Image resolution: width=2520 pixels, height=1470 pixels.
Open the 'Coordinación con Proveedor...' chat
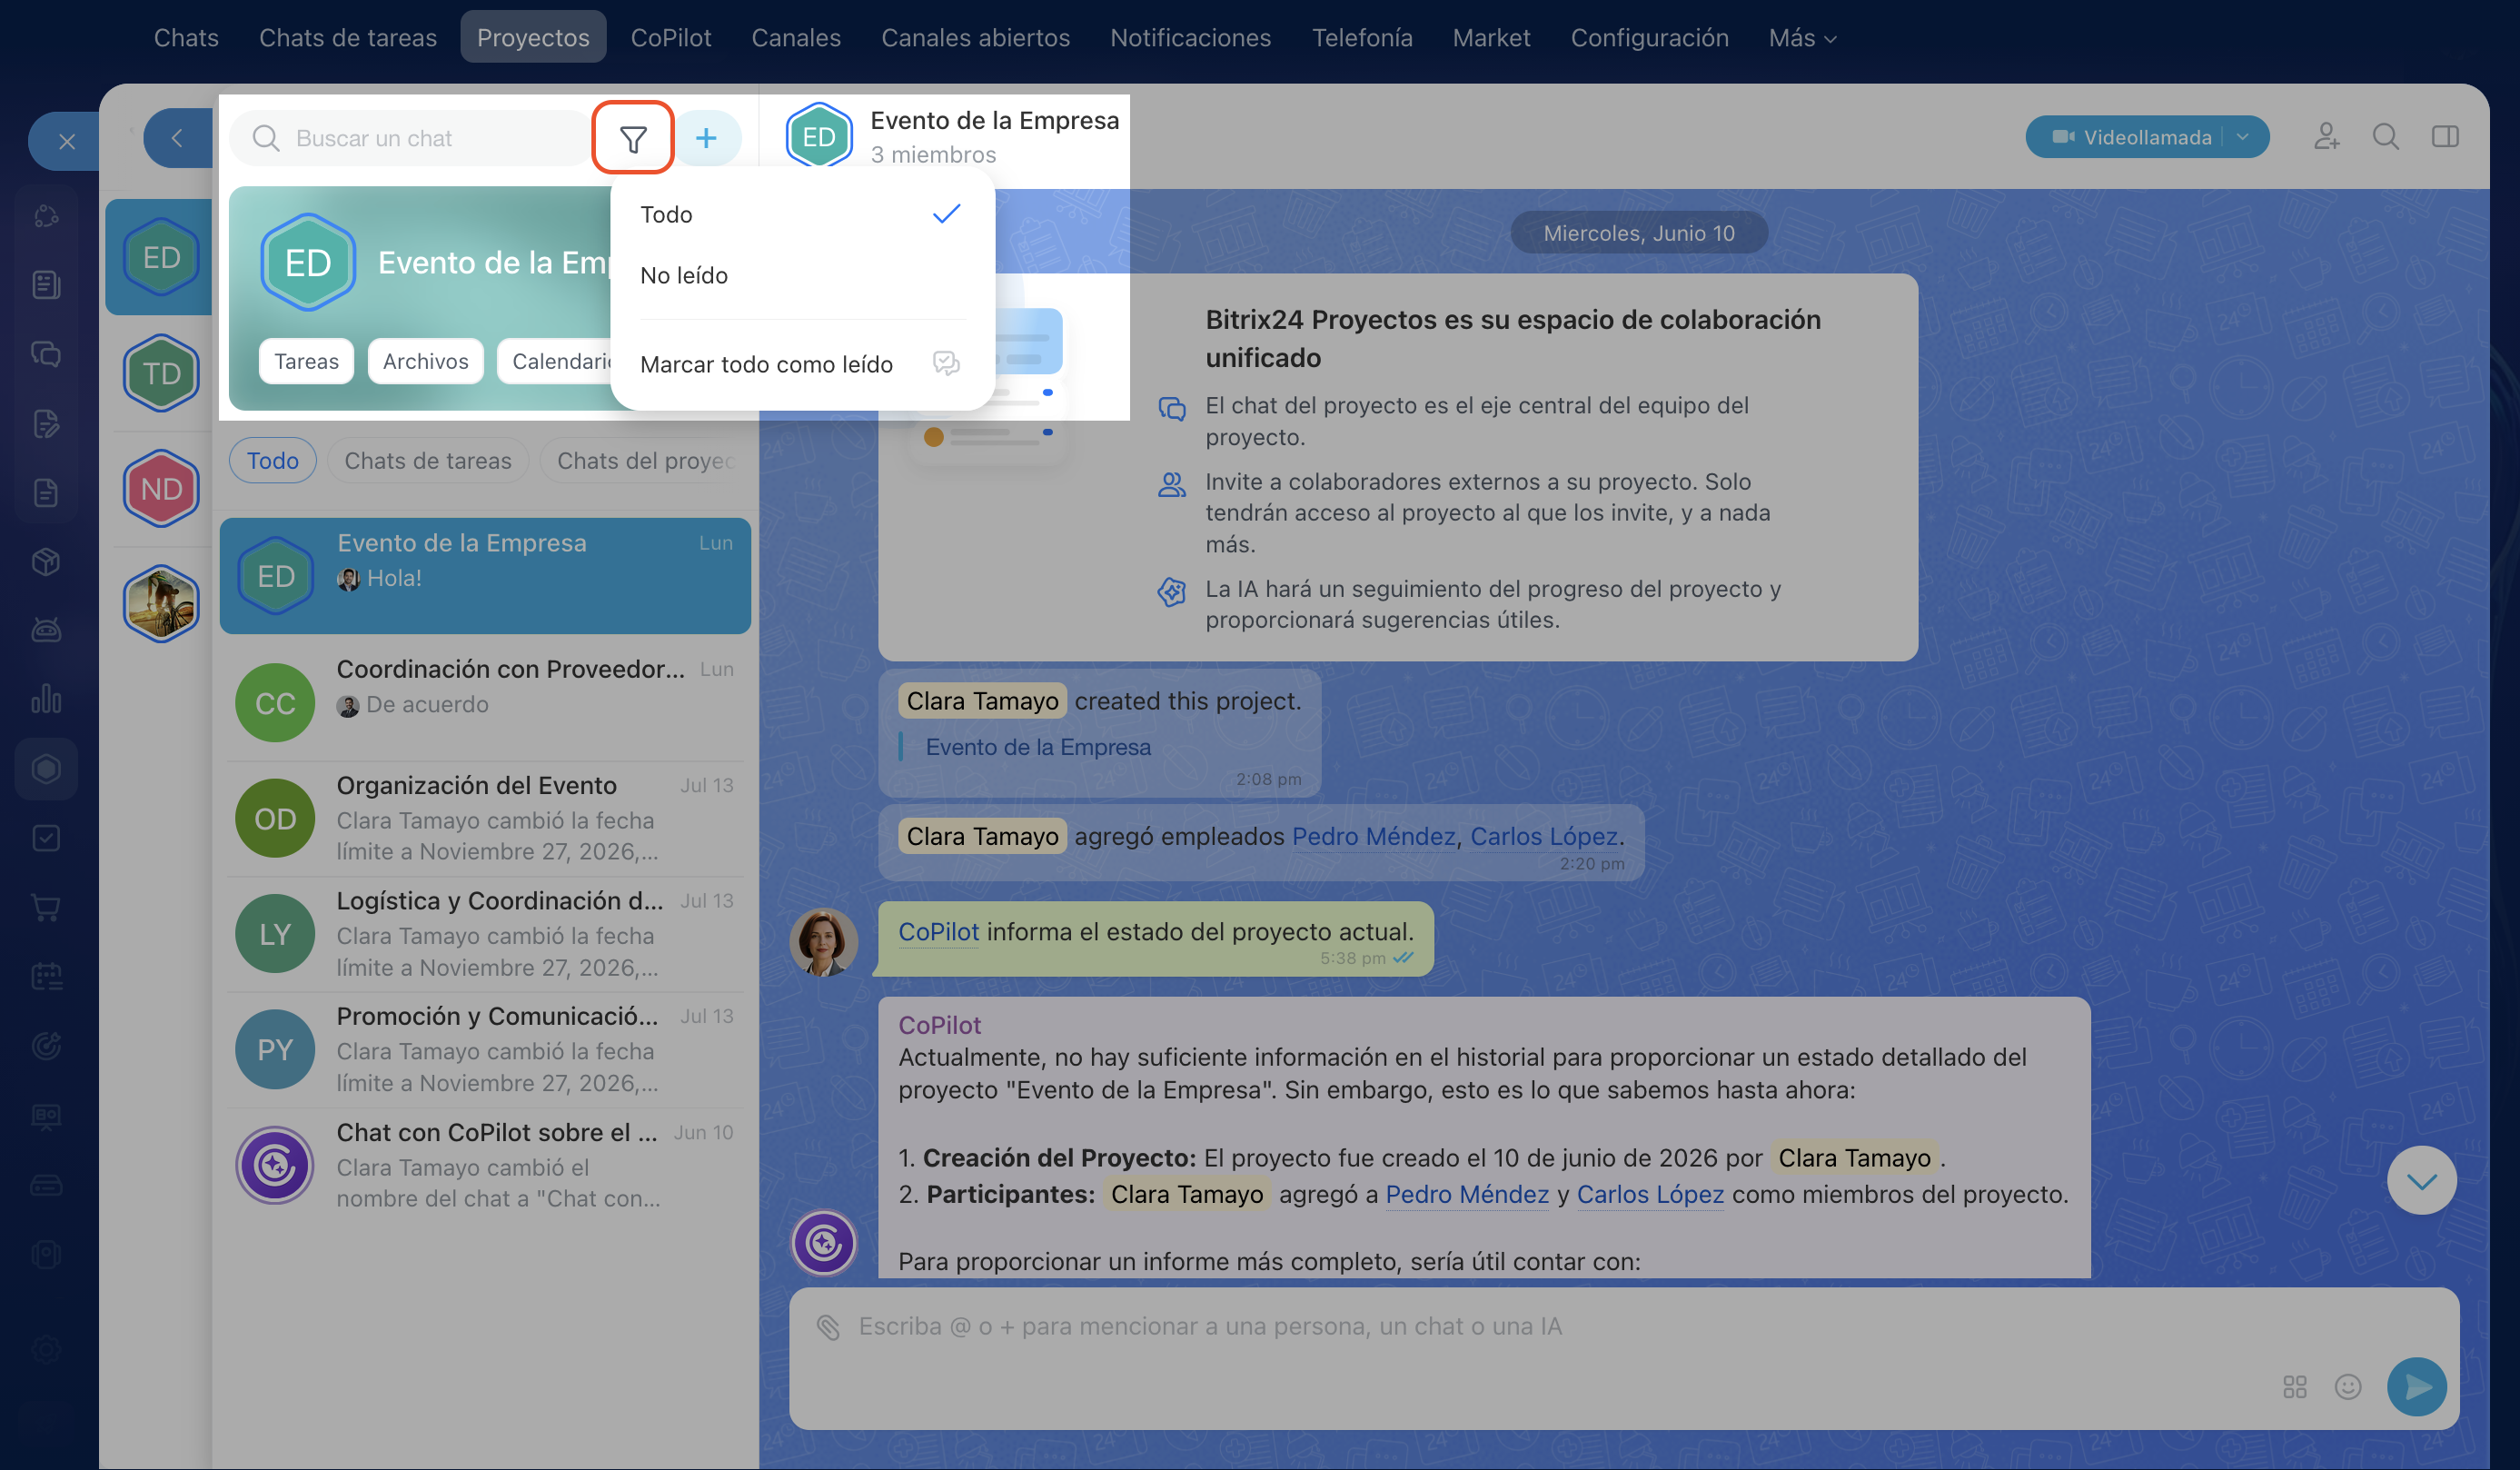[x=485, y=702]
